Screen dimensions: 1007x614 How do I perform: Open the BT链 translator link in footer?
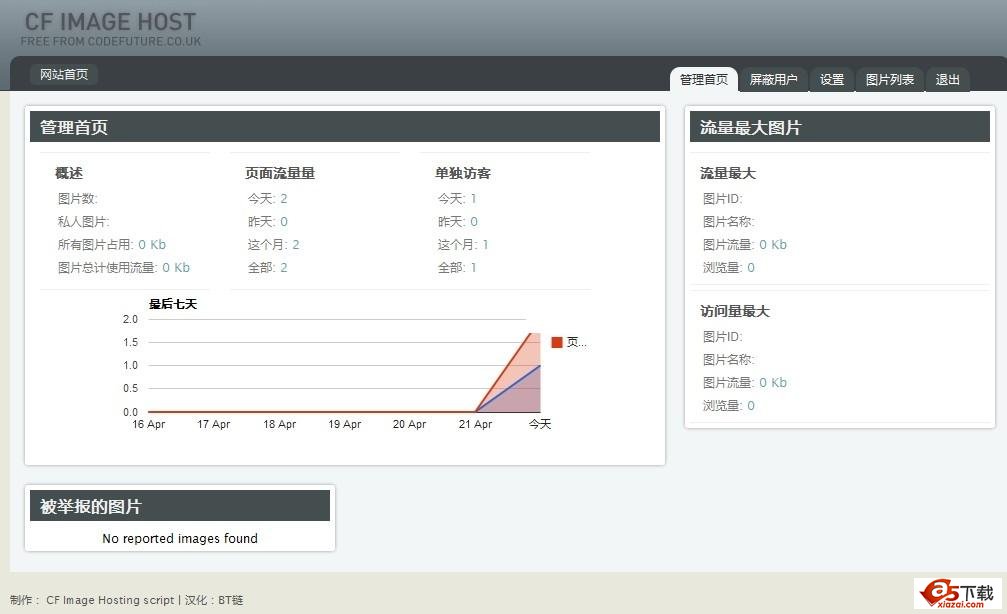230,600
